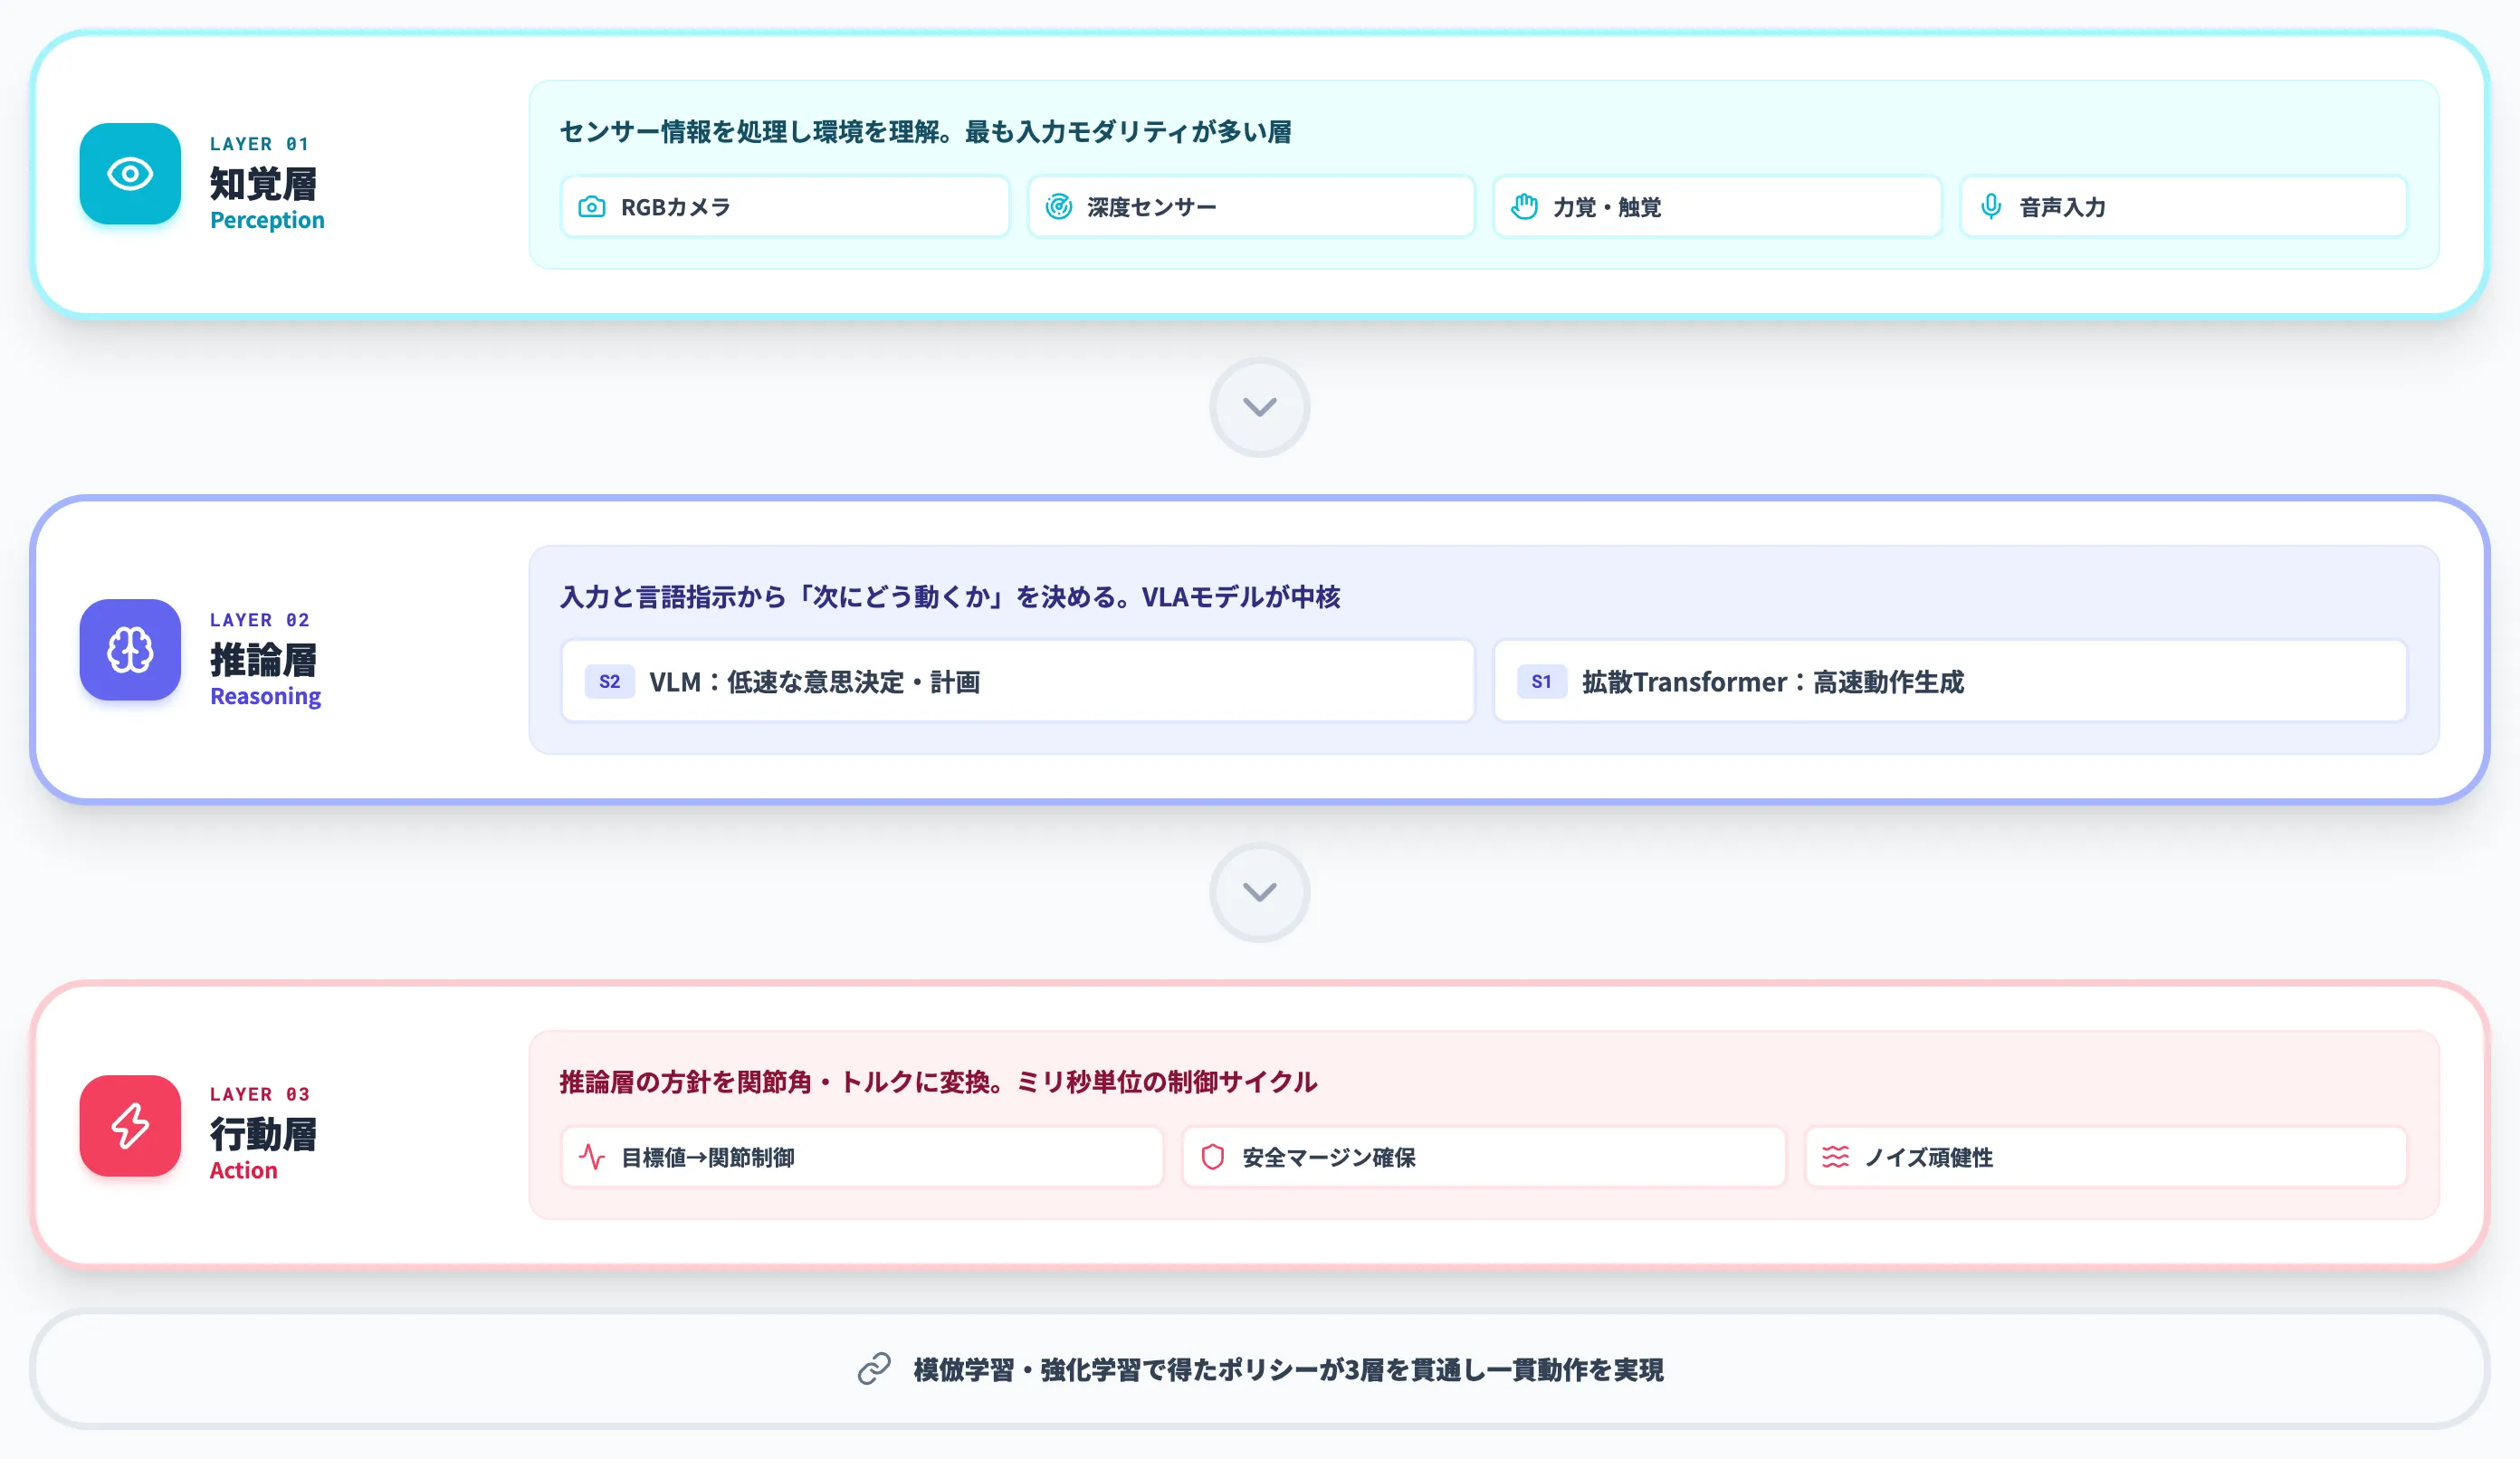2520x1459 pixels.
Task: Click the LAYER 03 label
Action: click(260, 1094)
